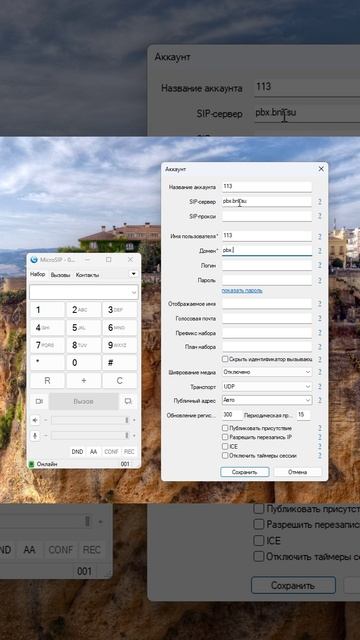
Task: Open help mark beside Разрешить перезапись IP
Action: 320,437
